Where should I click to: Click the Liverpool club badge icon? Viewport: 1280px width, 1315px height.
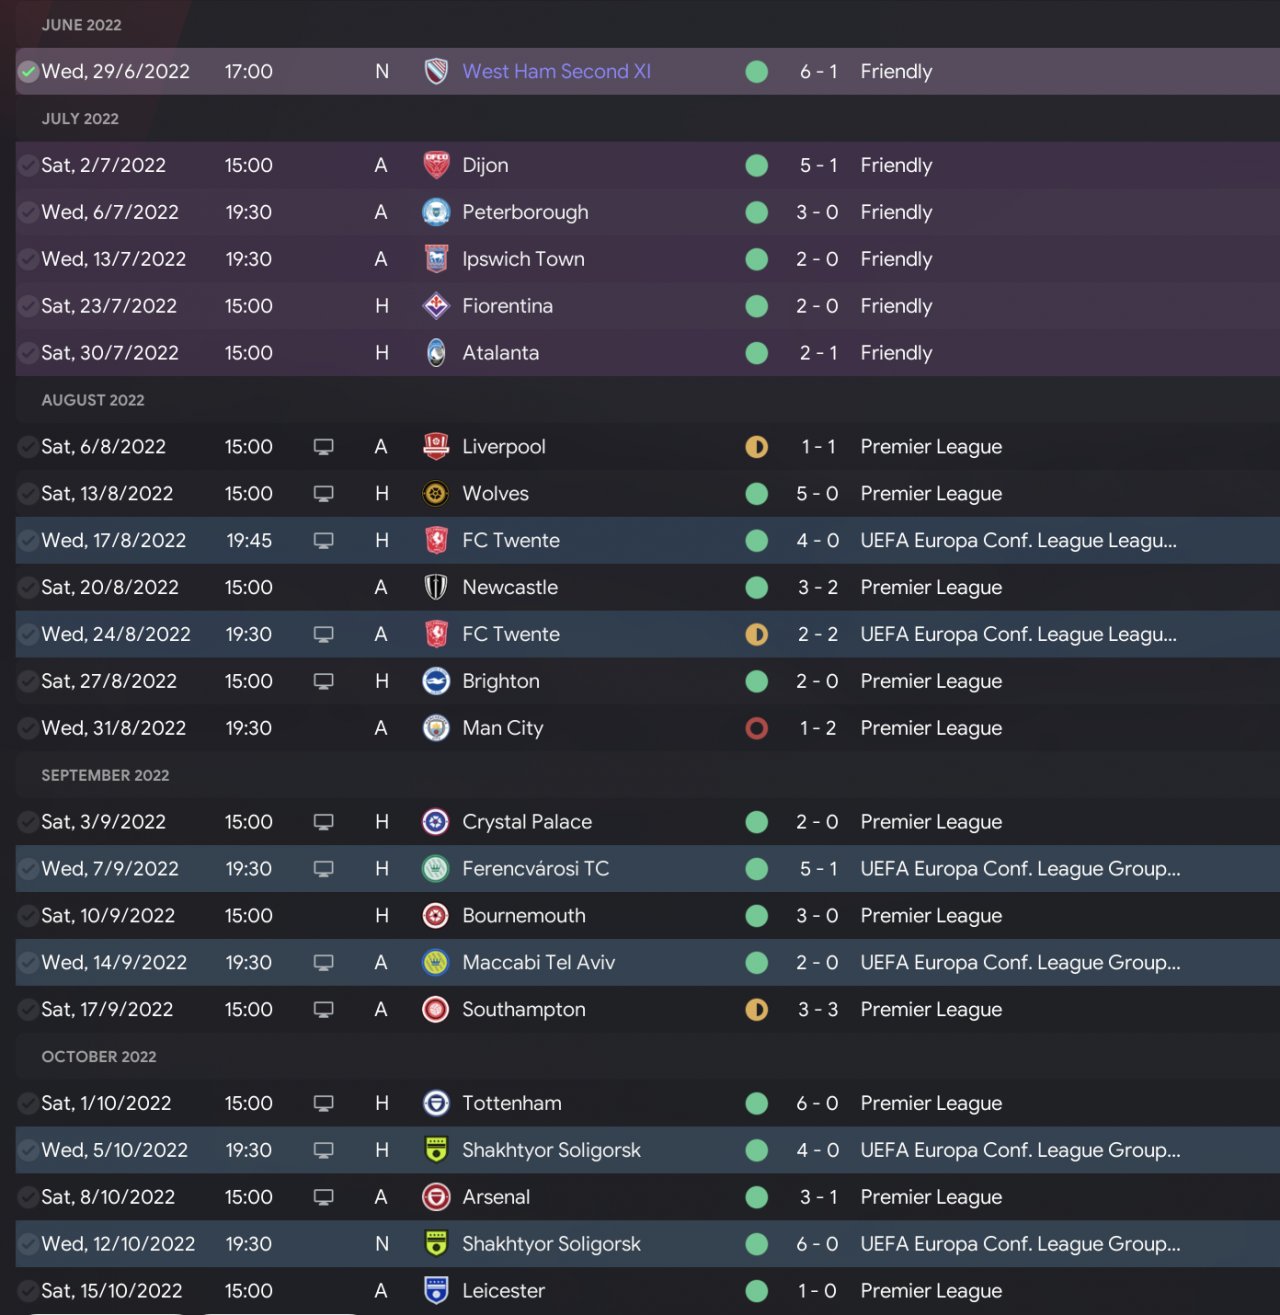436,447
